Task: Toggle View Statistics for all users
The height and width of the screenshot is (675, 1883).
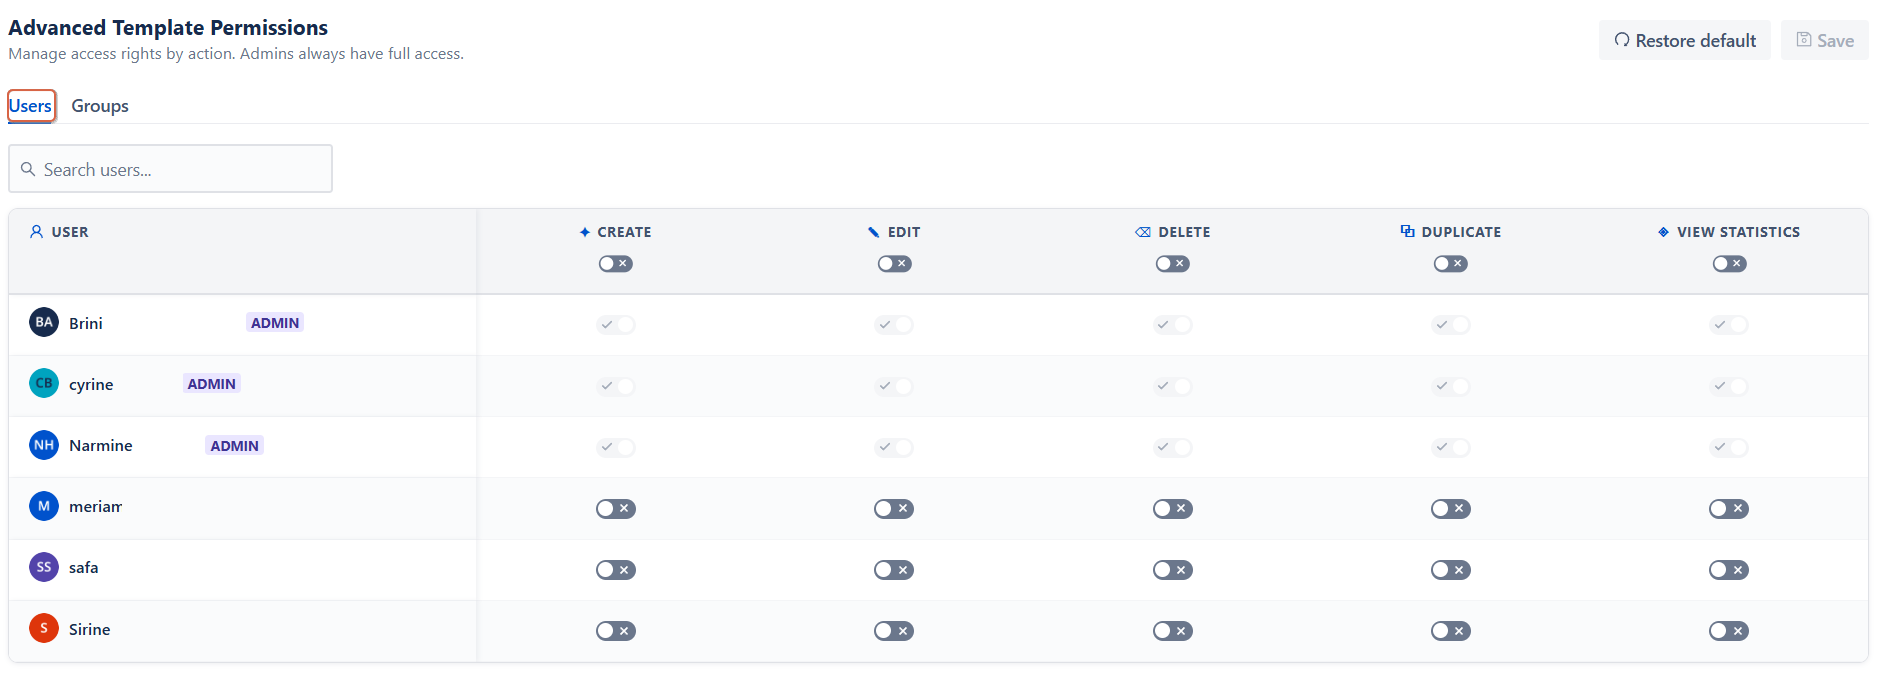Action: pos(1730,264)
